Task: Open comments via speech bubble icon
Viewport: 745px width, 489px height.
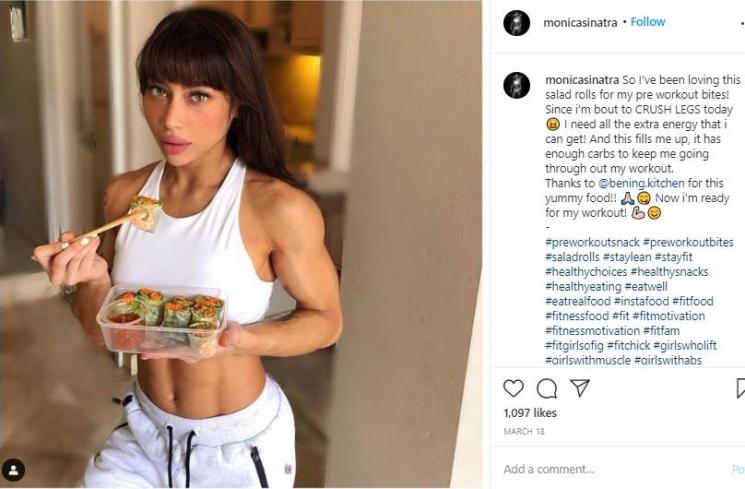Action: tap(546, 388)
